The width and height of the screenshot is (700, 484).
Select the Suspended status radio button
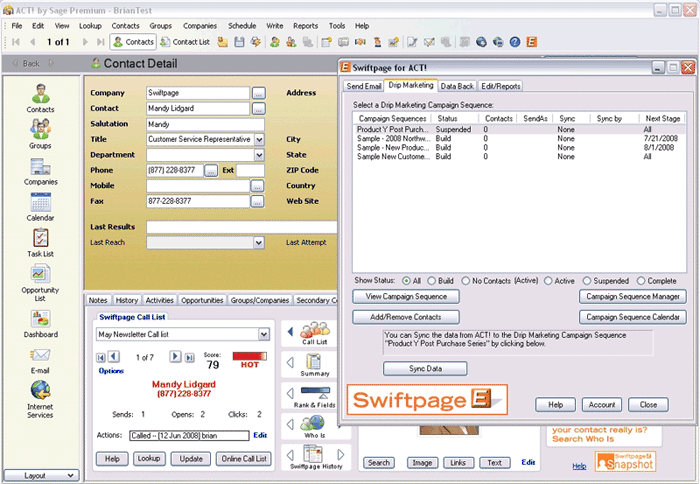point(586,280)
